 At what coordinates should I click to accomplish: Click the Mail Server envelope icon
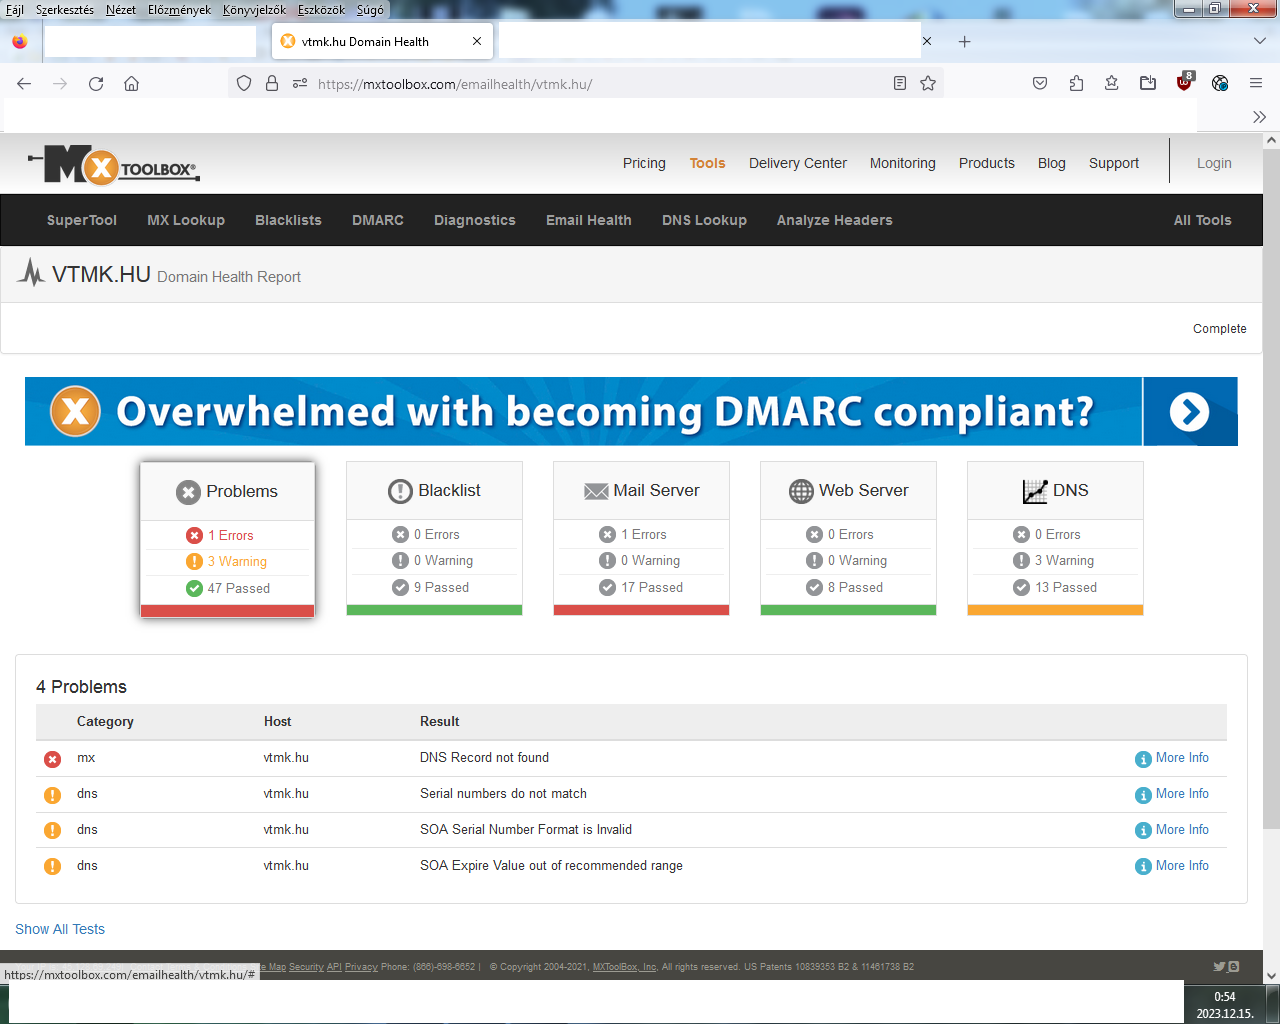596,491
